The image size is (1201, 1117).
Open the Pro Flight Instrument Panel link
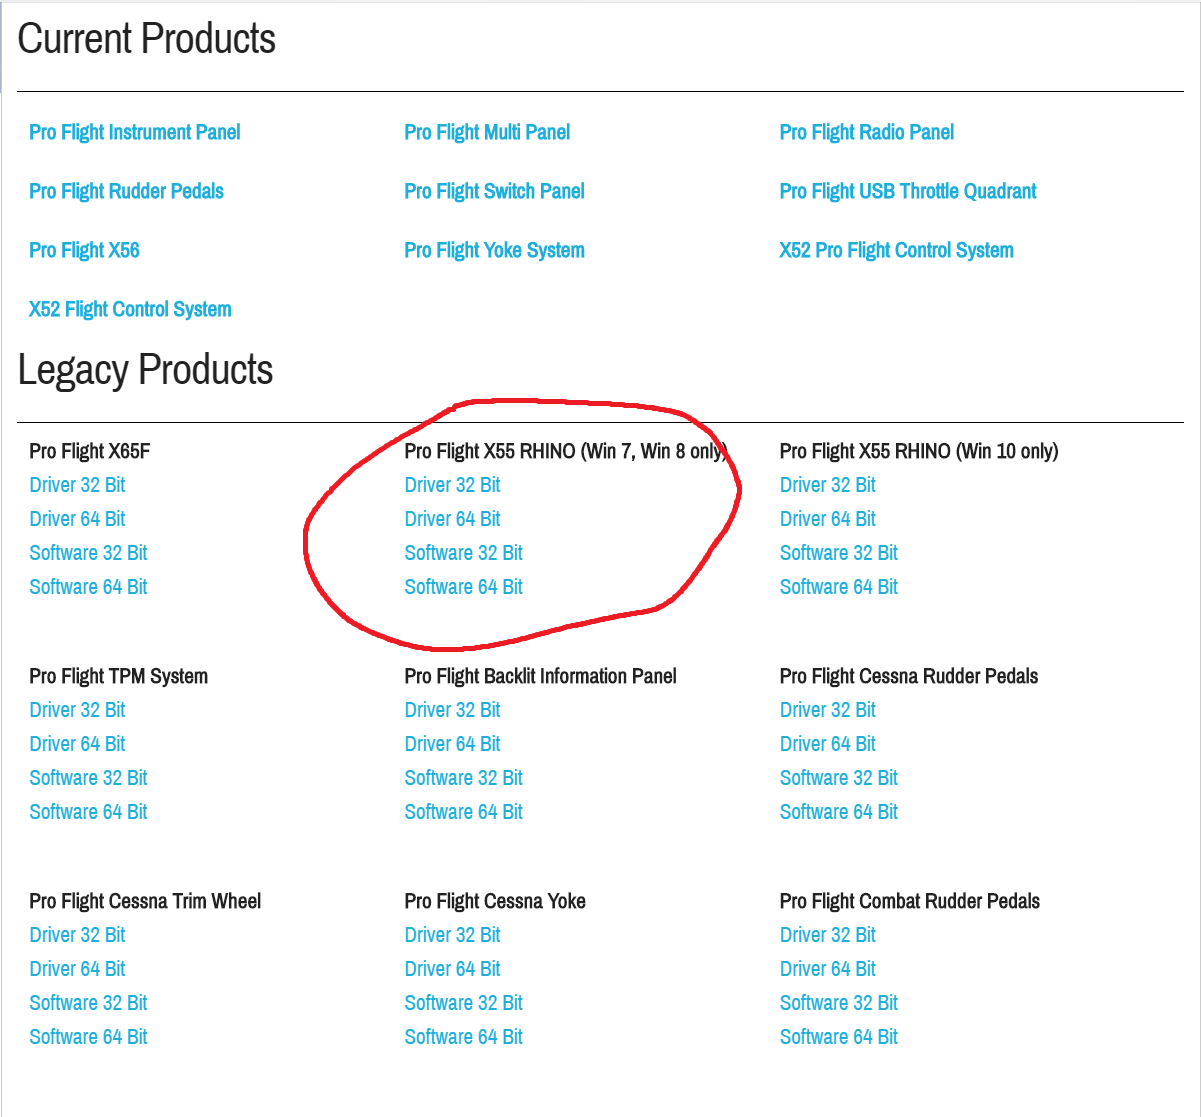tap(135, 132)
